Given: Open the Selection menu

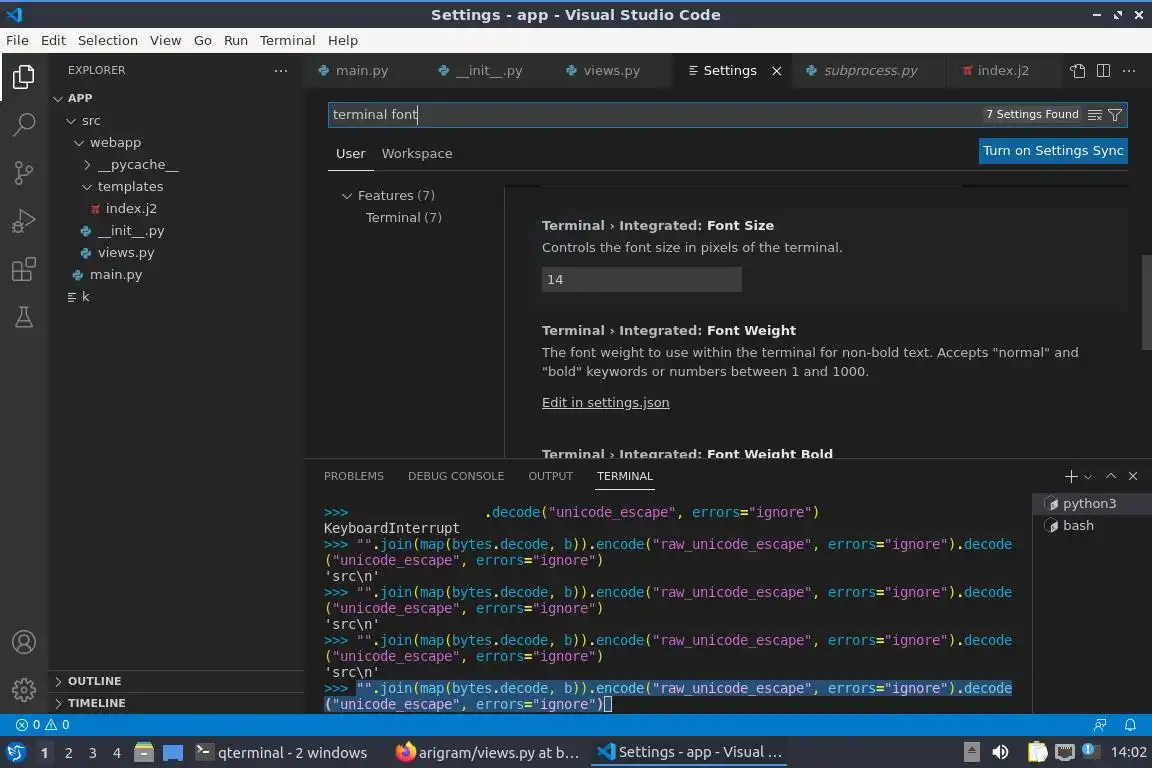Looking at the screenshot, I should [107, 40].
